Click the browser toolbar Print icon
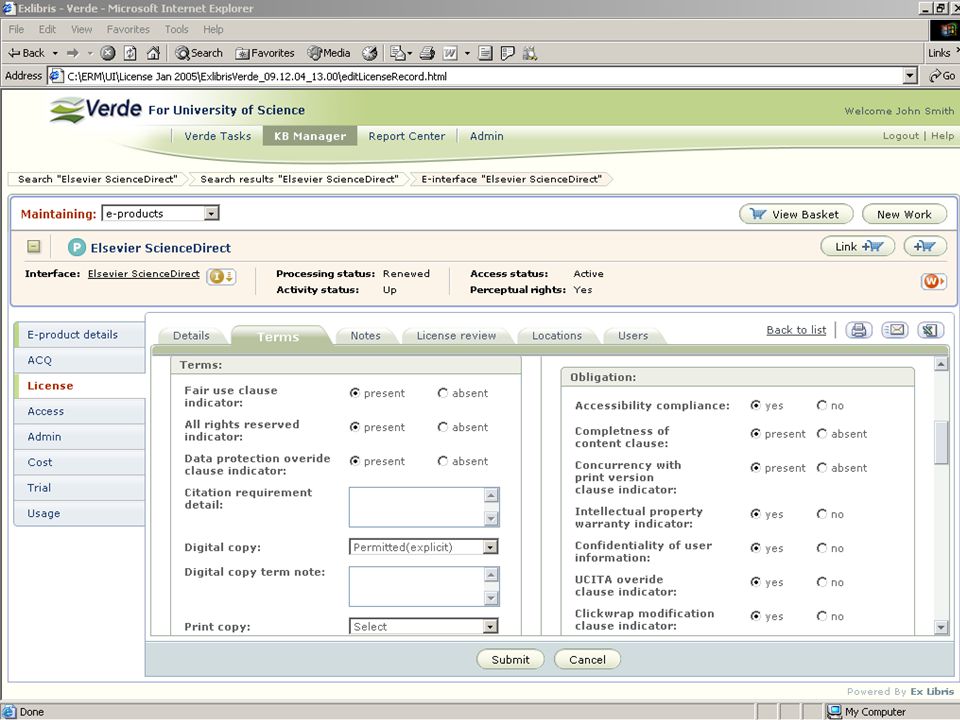 coord(427,53)
